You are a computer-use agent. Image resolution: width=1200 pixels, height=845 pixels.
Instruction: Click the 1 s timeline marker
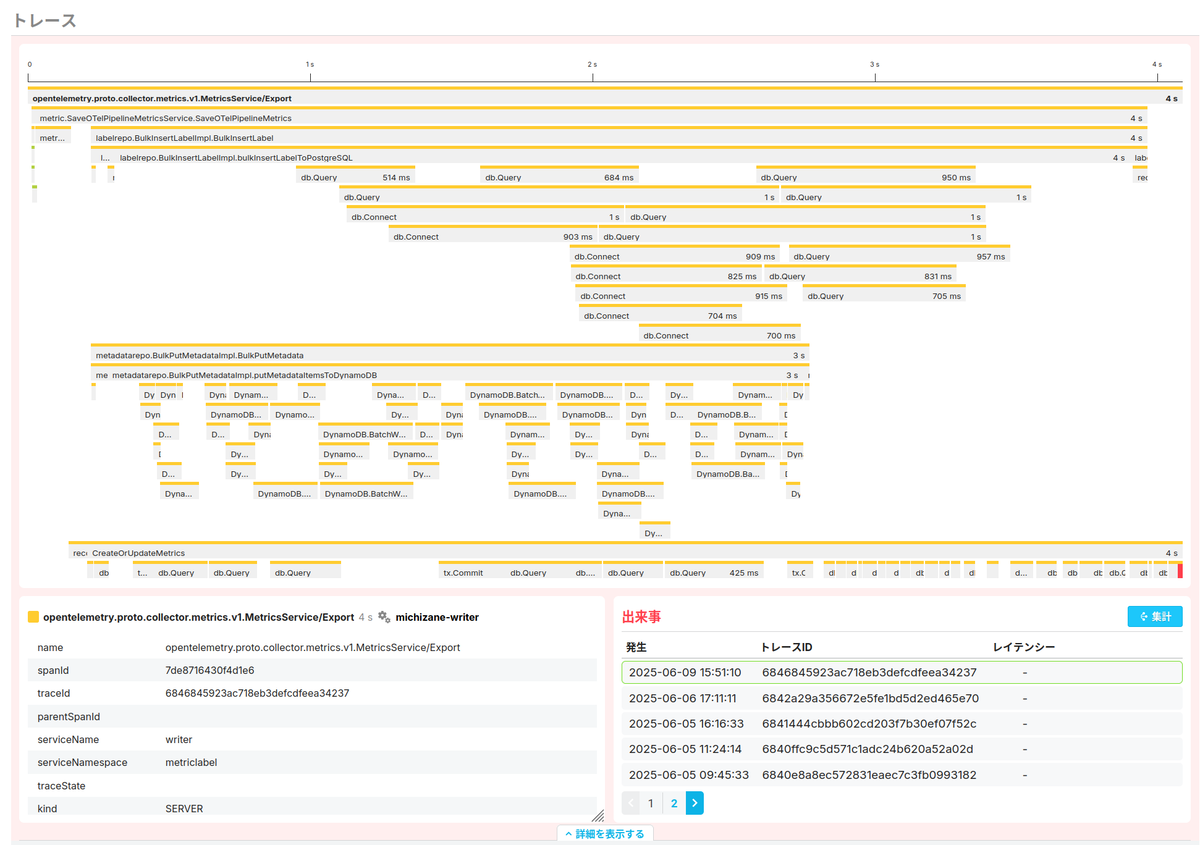(x=311, y=64)
